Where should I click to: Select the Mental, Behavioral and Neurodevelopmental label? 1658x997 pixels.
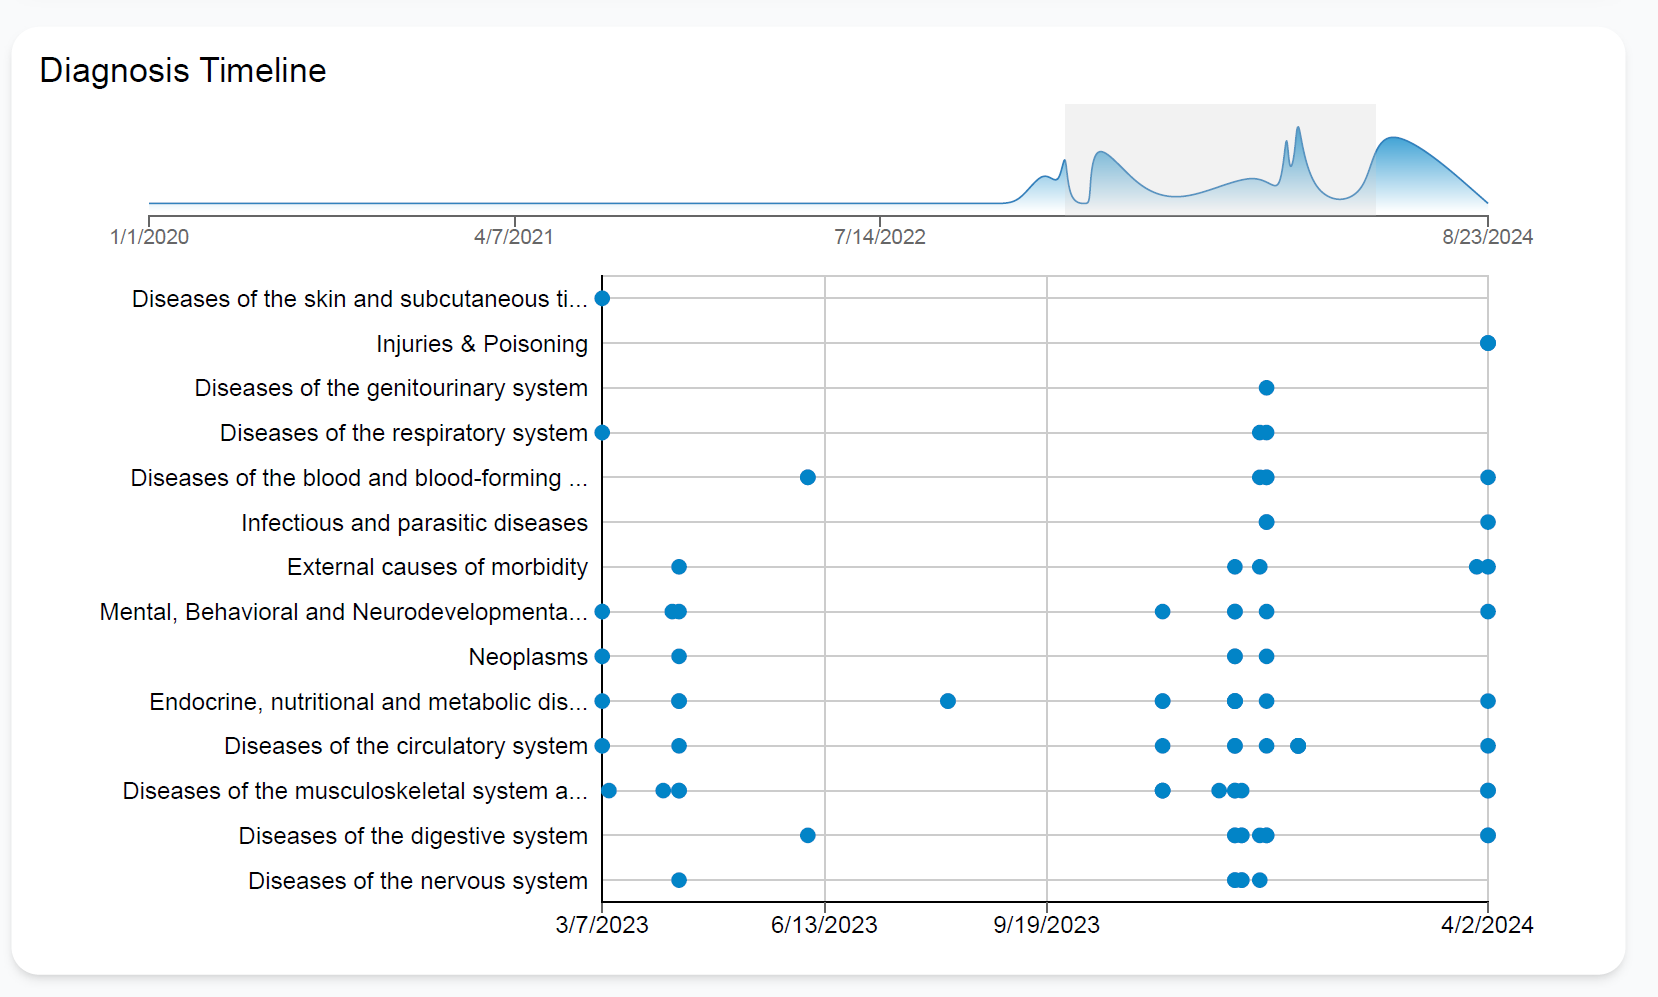344,612
